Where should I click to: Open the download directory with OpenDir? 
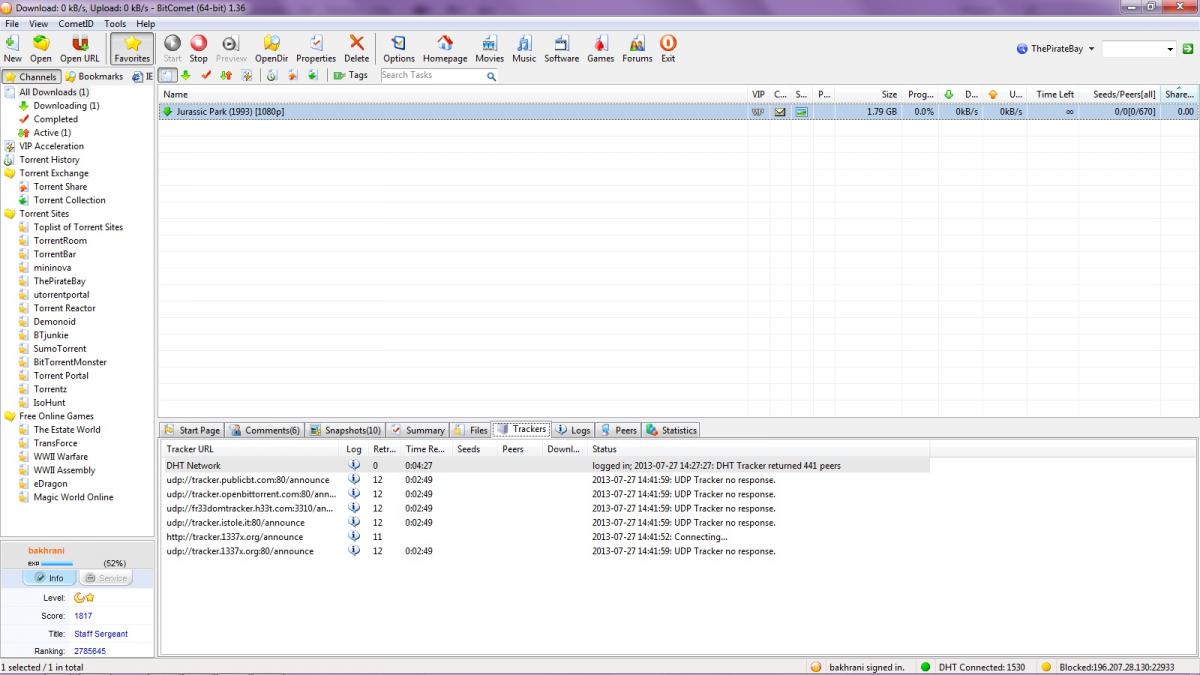pyautogui.click(x=271, y=48)
